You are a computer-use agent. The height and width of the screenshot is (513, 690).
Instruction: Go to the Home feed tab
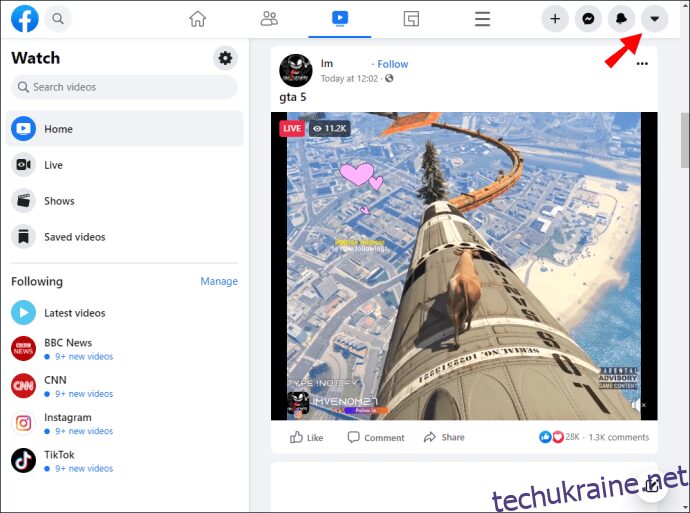pyautogui.click(x=198, y=19)
